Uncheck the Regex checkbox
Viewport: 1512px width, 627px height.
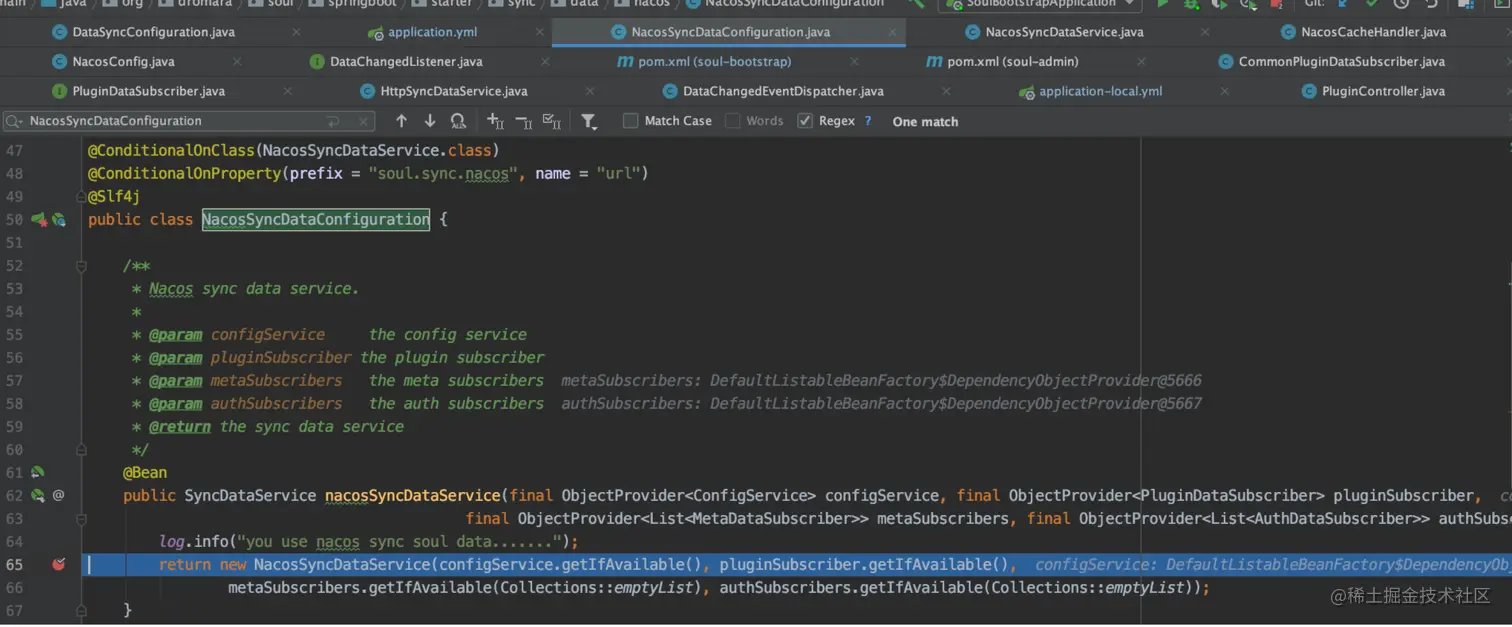coord(805,121)
